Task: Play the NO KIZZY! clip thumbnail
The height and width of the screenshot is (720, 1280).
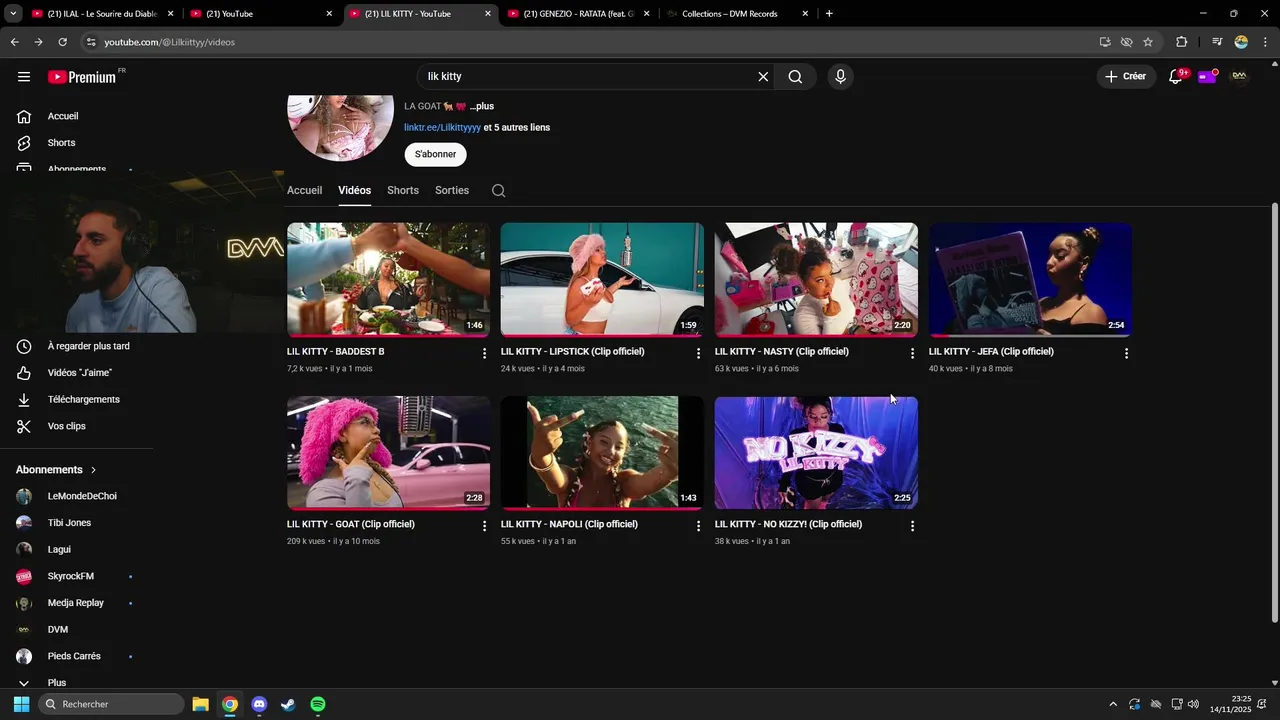Action: (x=816, y=452)
